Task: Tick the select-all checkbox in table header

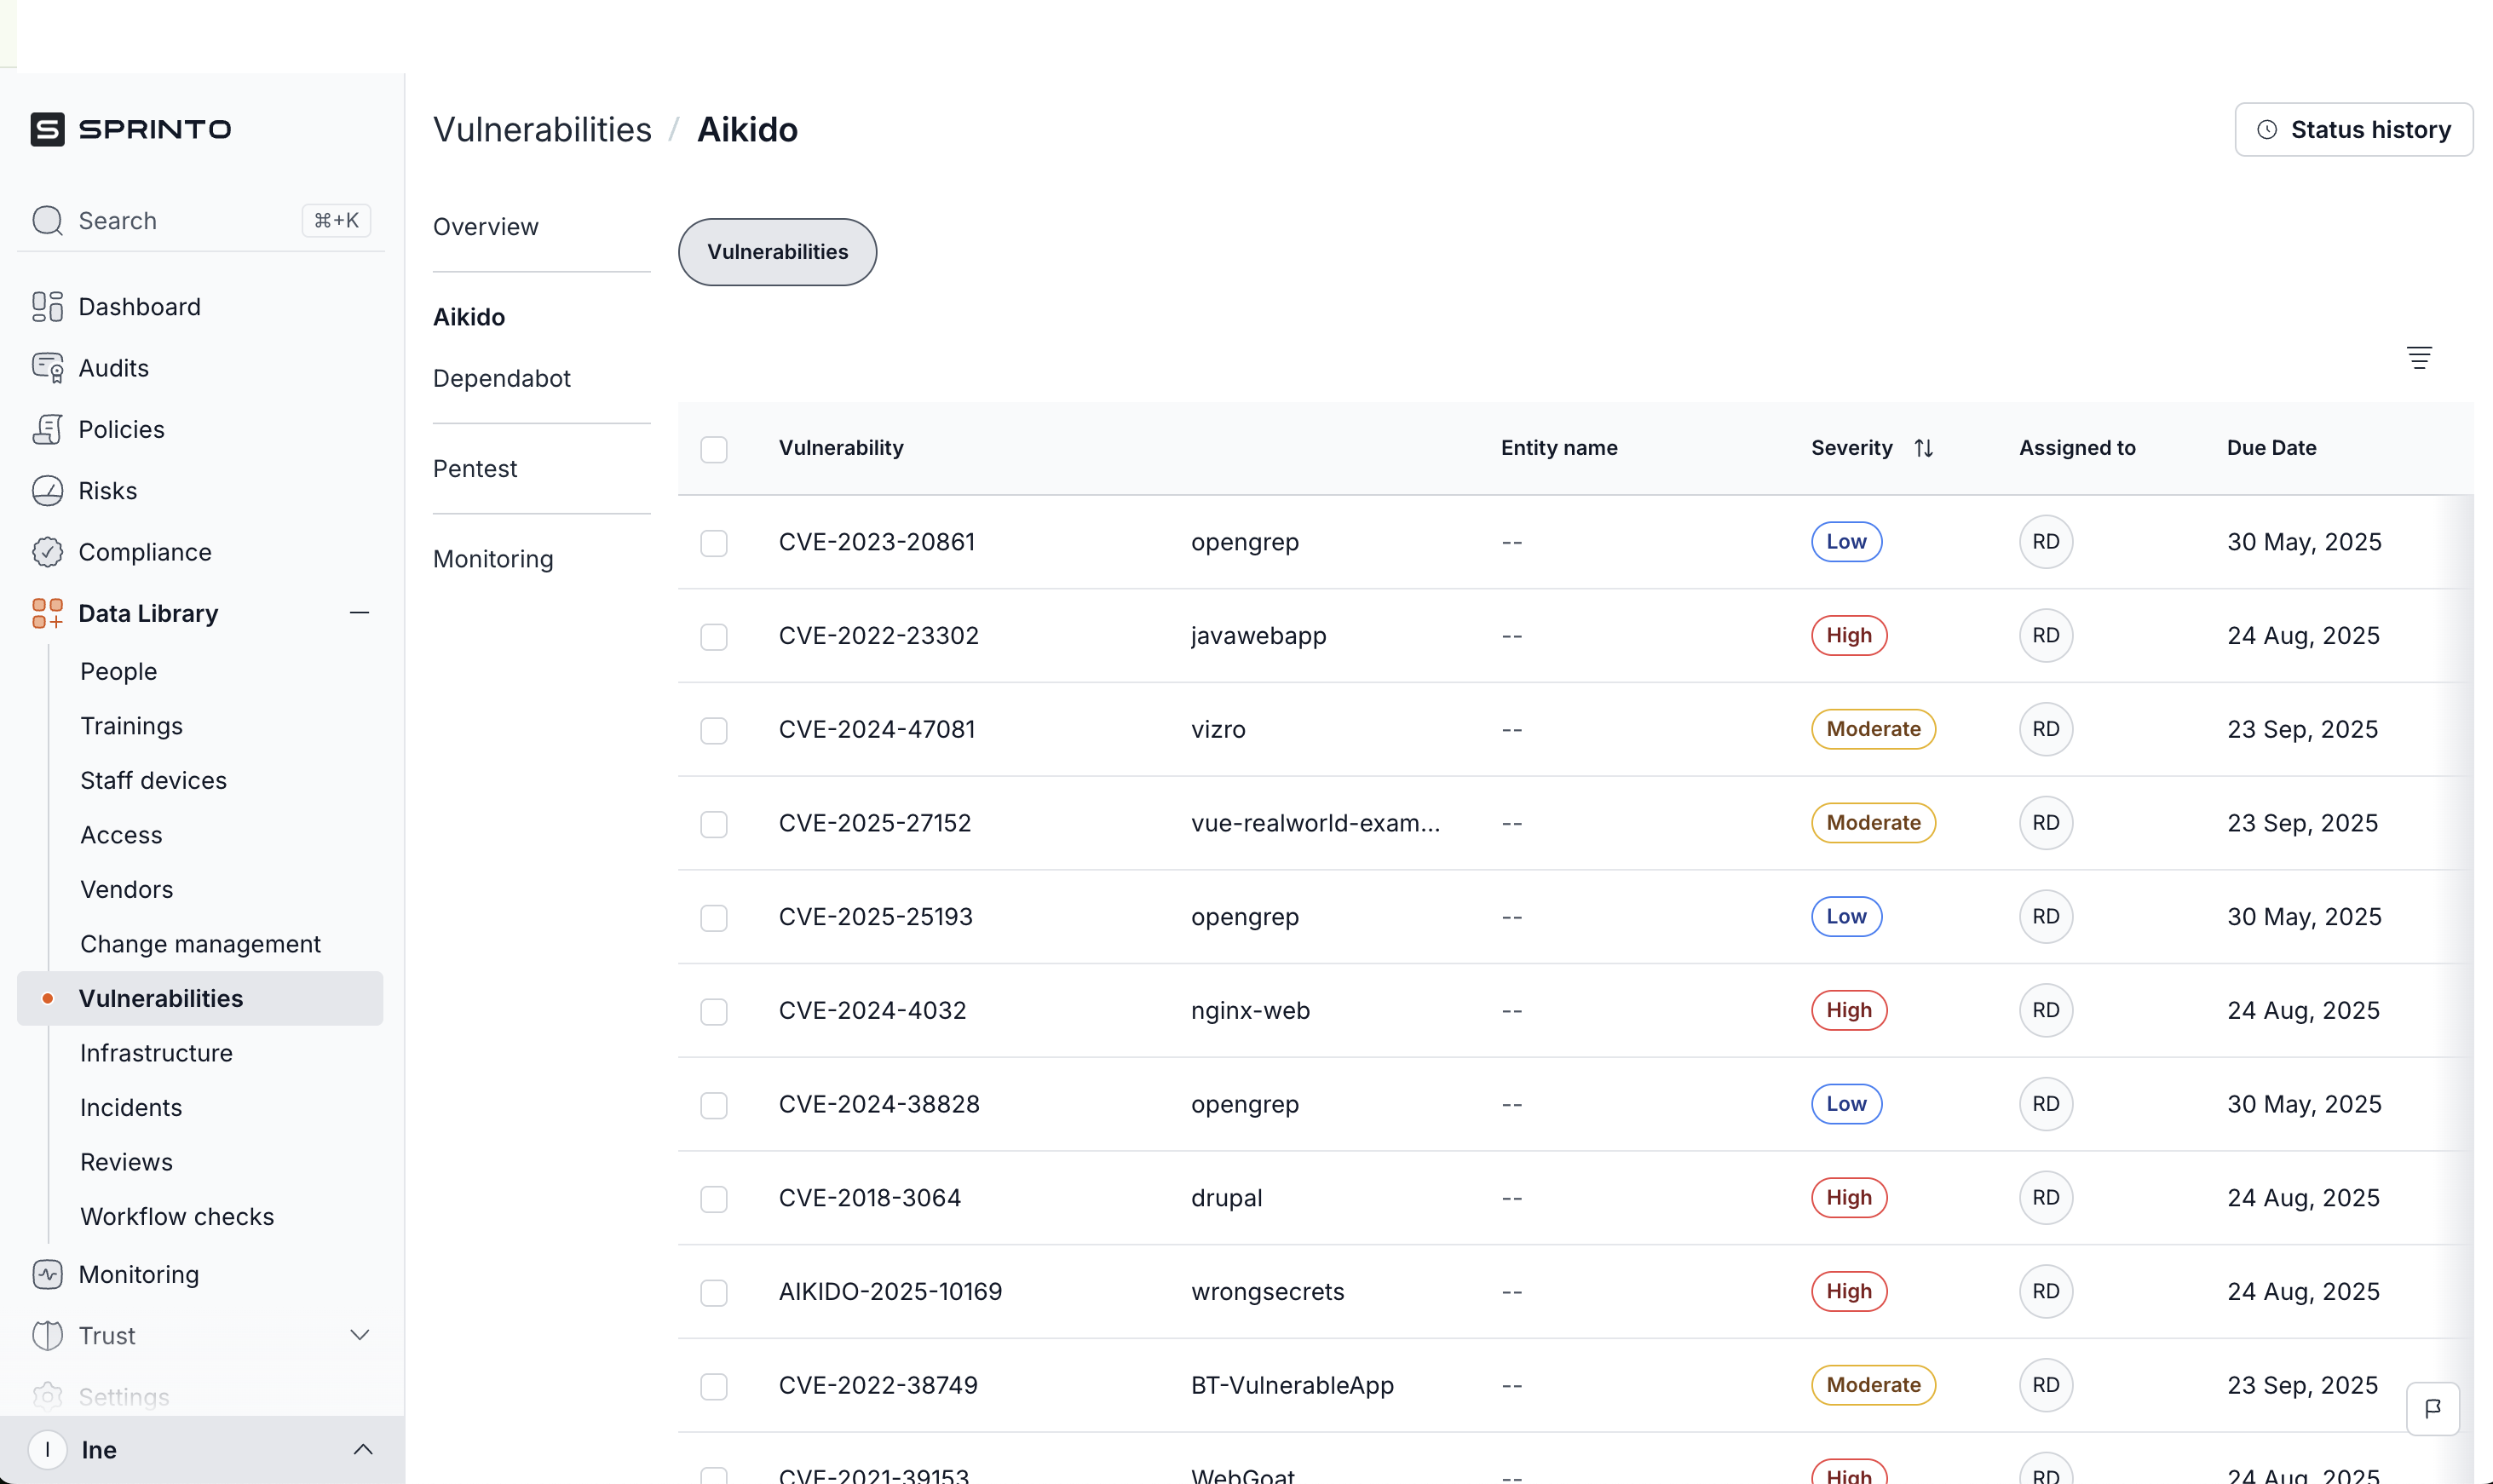Action: pyautogui.click(x=713, y=449)
